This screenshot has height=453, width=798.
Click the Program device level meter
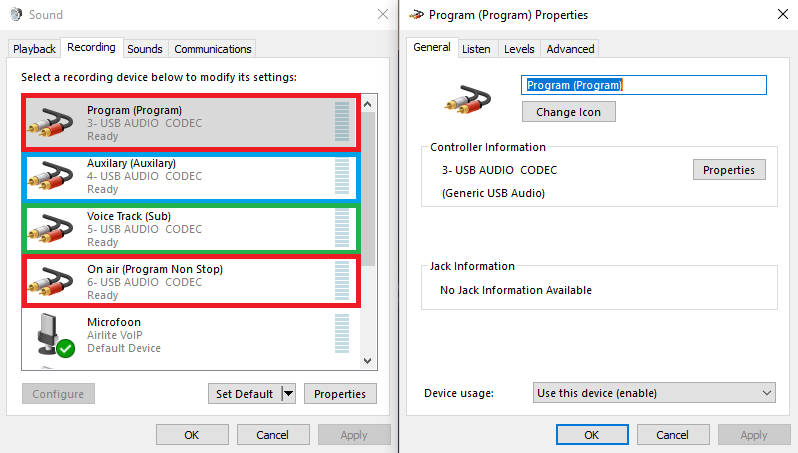[343, 122]
